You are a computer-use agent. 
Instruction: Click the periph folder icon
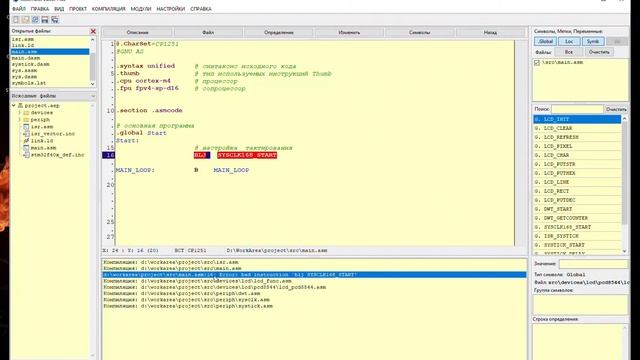pos(26,120)
